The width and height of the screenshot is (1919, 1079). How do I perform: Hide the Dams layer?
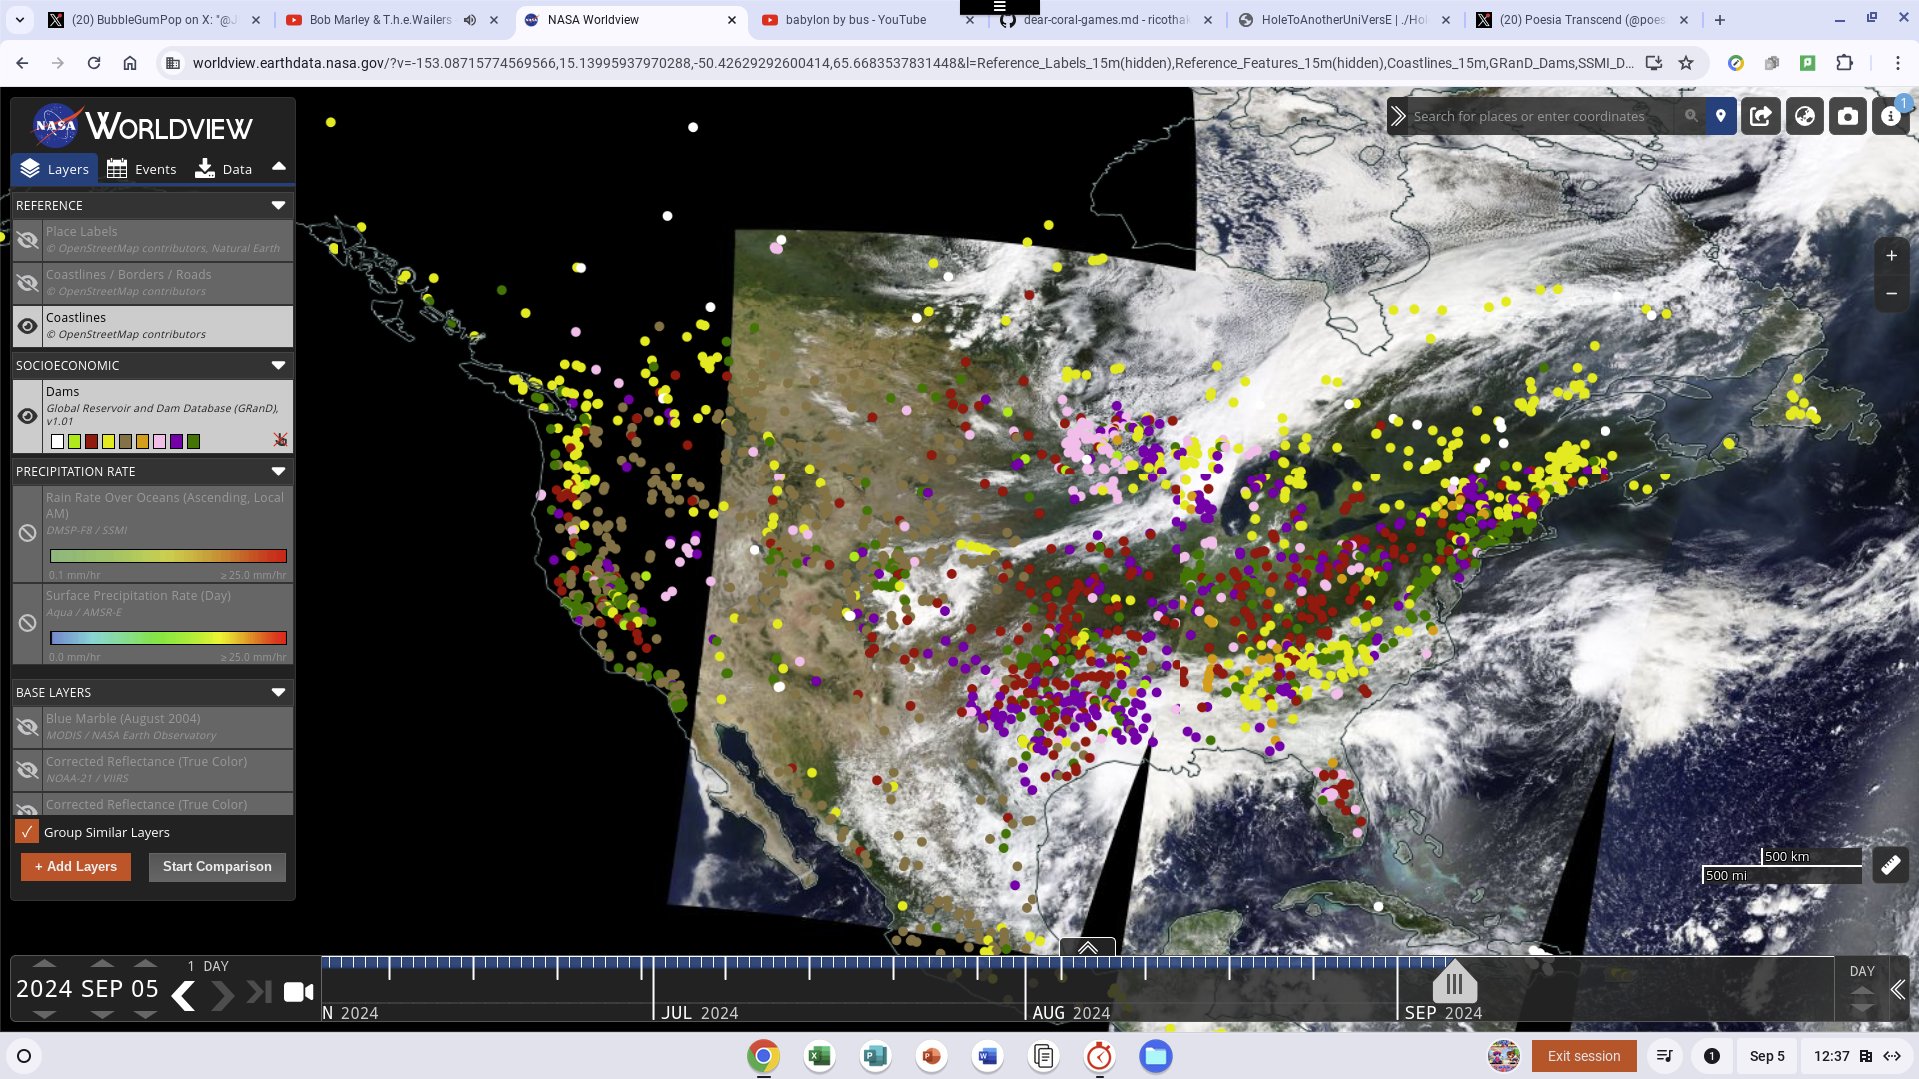(x=27, y=416)
